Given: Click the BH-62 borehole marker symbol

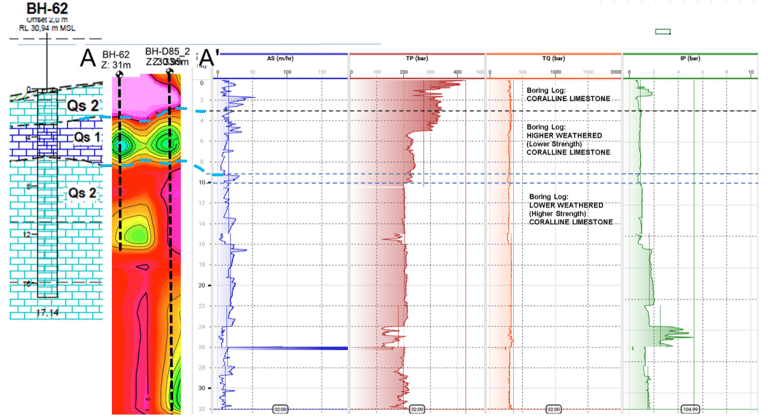Looking at the screenshot, I should click(x=119, y=74).
